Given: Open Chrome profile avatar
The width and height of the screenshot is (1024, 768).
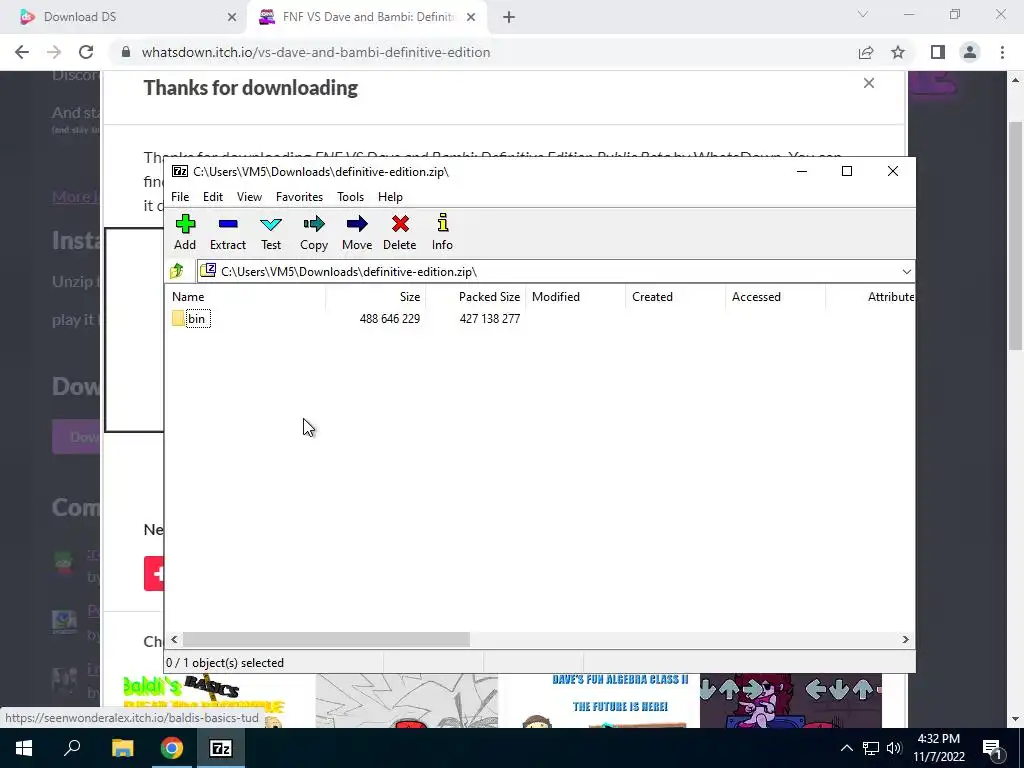Looking at the screenshot, I should [x=970, y=52].
